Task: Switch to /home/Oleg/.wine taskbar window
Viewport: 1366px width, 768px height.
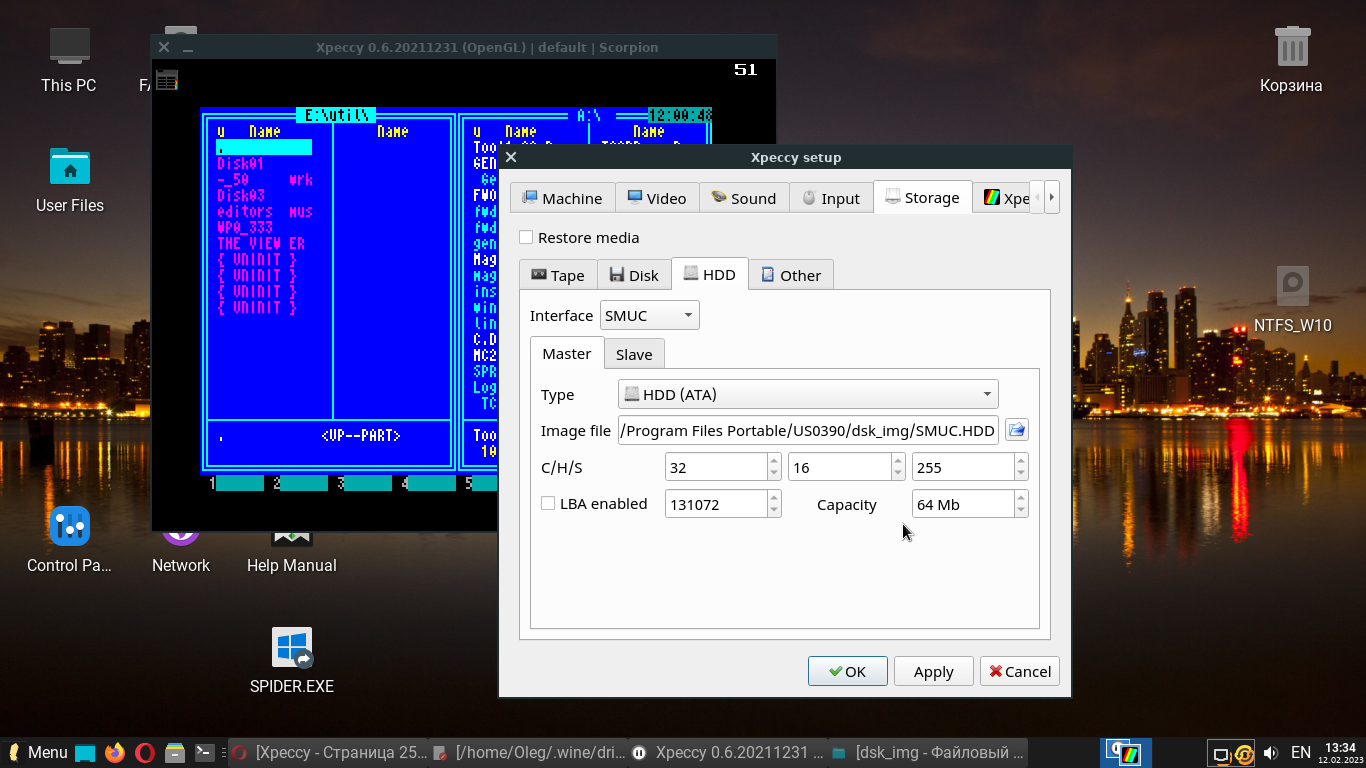Action: tap(528, 752)
